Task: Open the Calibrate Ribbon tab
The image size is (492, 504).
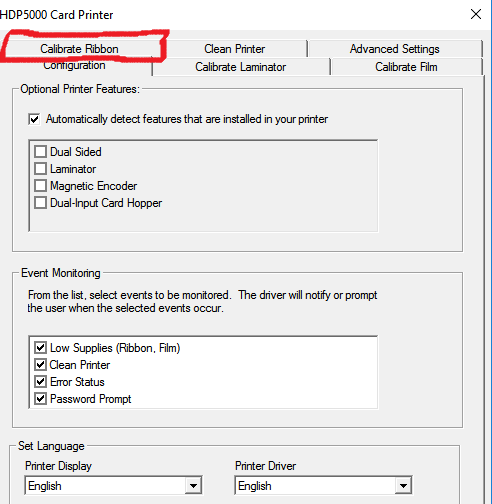Action: click(79, 49)
